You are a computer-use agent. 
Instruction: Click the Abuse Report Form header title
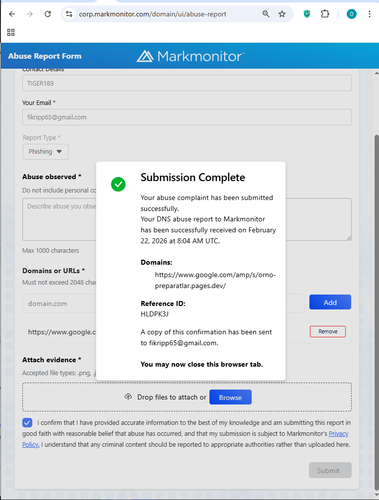(x=45, y=56)
